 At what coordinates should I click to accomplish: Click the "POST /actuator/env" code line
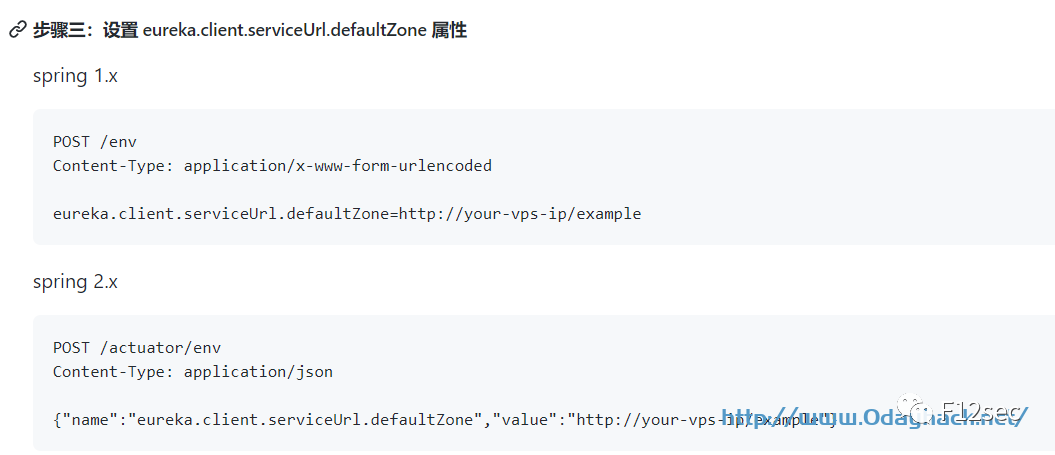coord(137,348)
